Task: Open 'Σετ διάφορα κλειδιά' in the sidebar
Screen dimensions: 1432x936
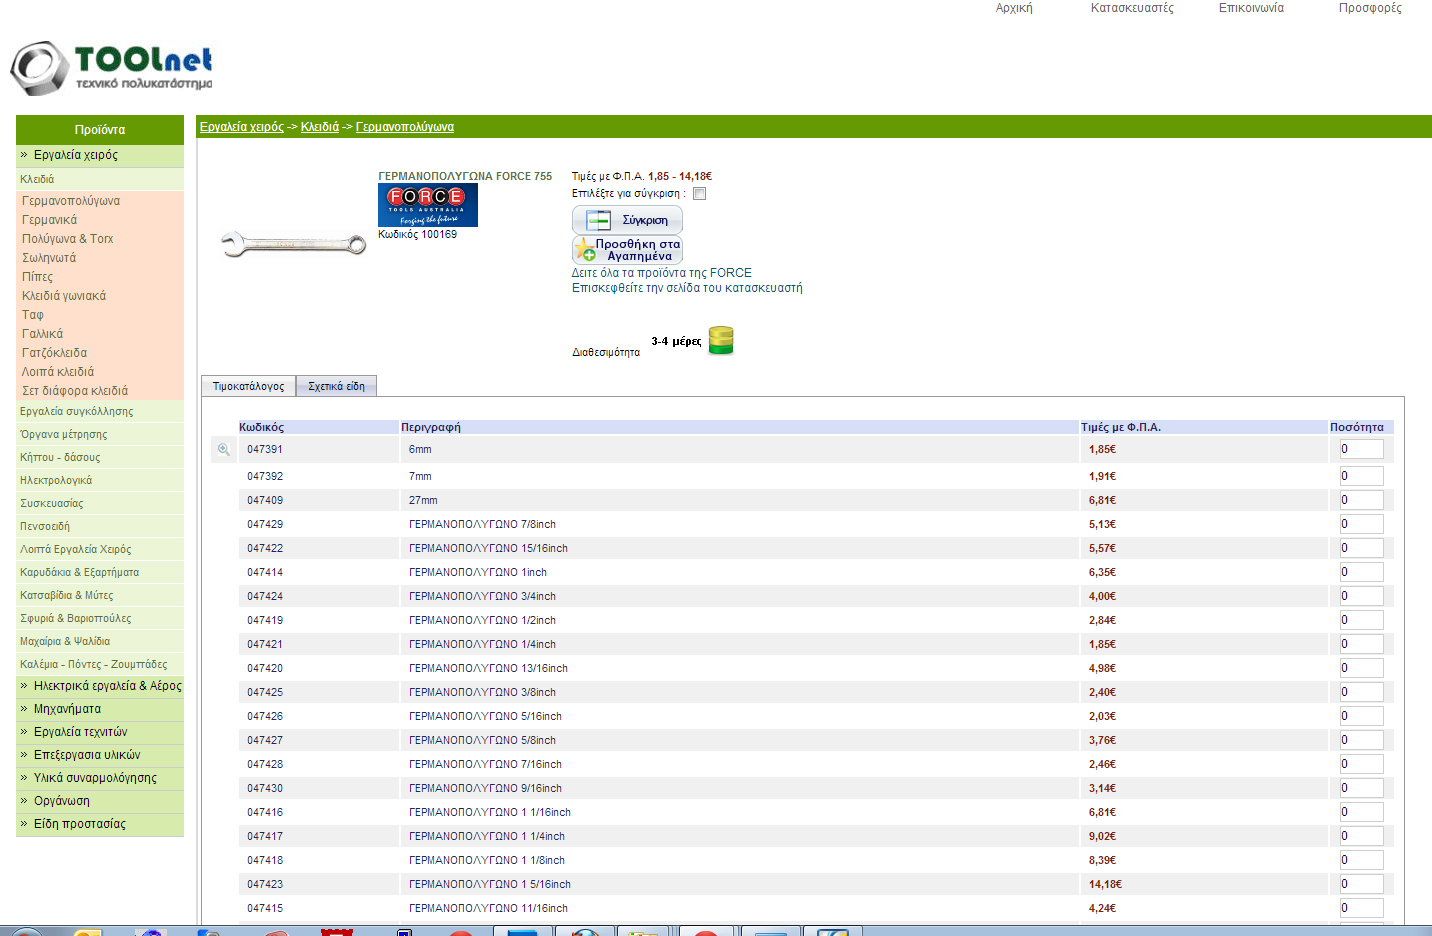Action: (x=75, y=391)
